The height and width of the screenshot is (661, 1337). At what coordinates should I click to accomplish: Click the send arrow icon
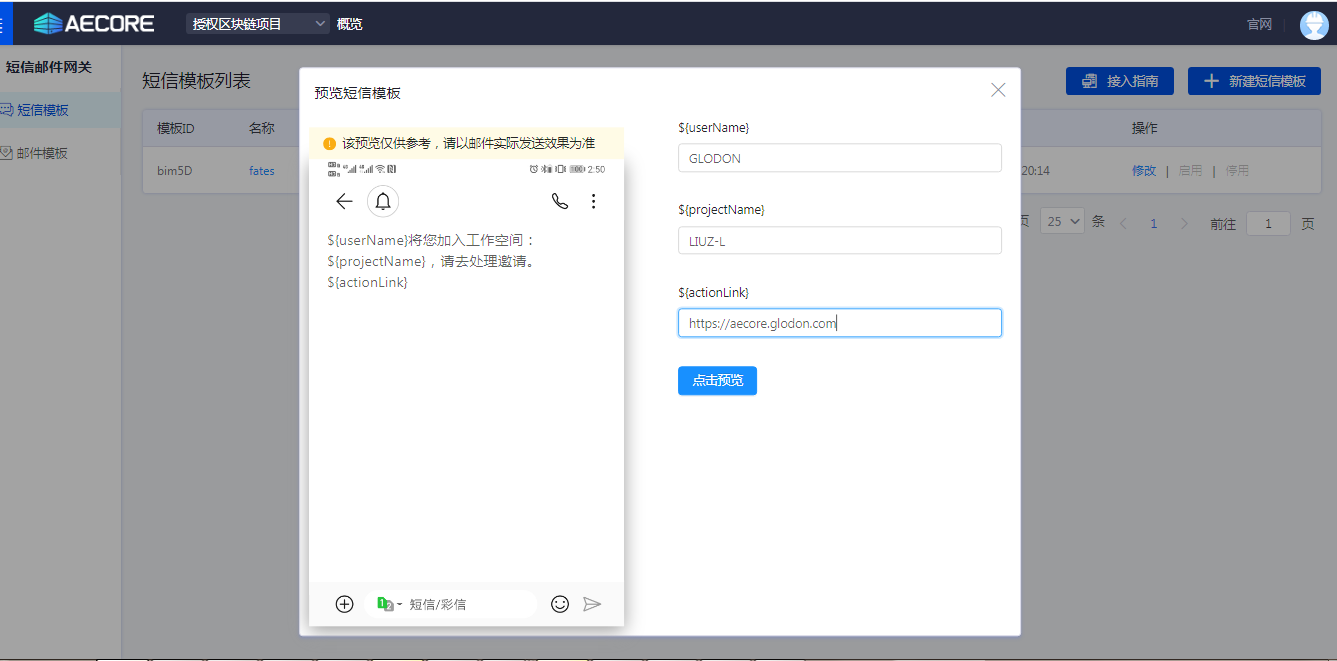point(592,604)
